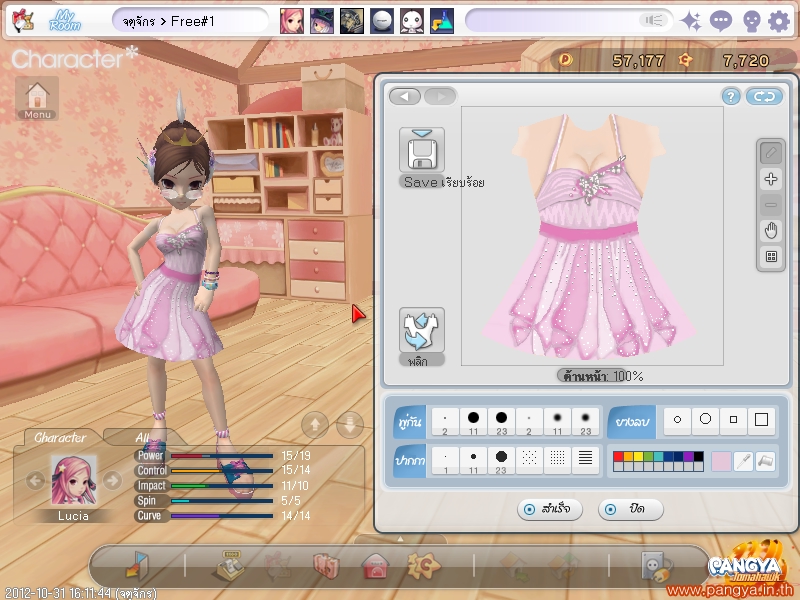Choose pen octagon size 23
The image size is (800, 600).
coord(502,460)
